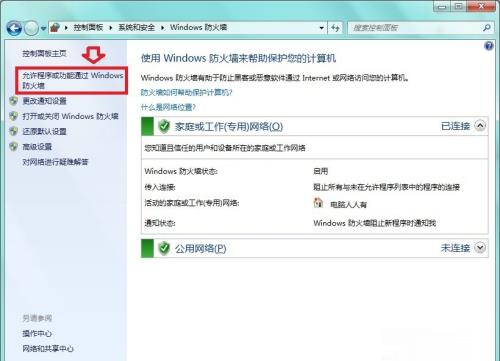Click shield icon beside 更改通知设置
500x361 pixels.
click(x=14, y=101)
